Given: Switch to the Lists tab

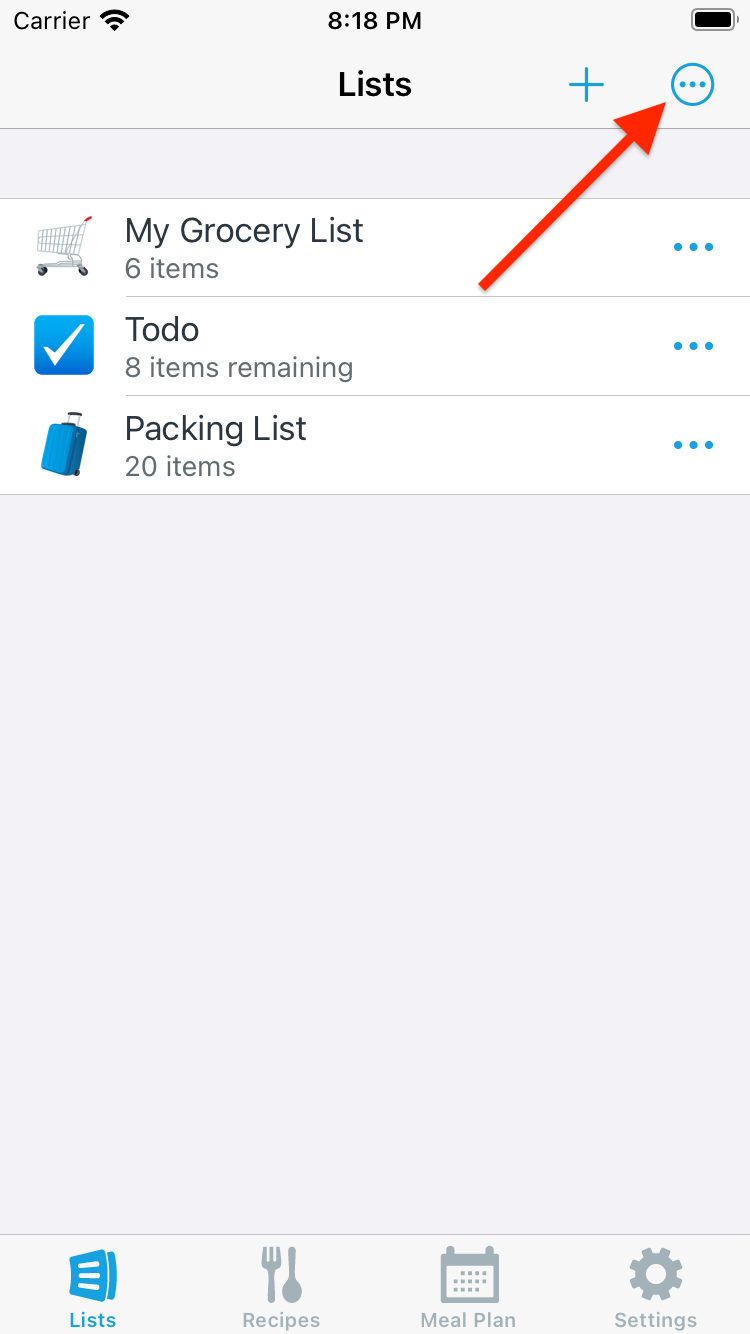Looking at the screenshot, I should 93,1286.
